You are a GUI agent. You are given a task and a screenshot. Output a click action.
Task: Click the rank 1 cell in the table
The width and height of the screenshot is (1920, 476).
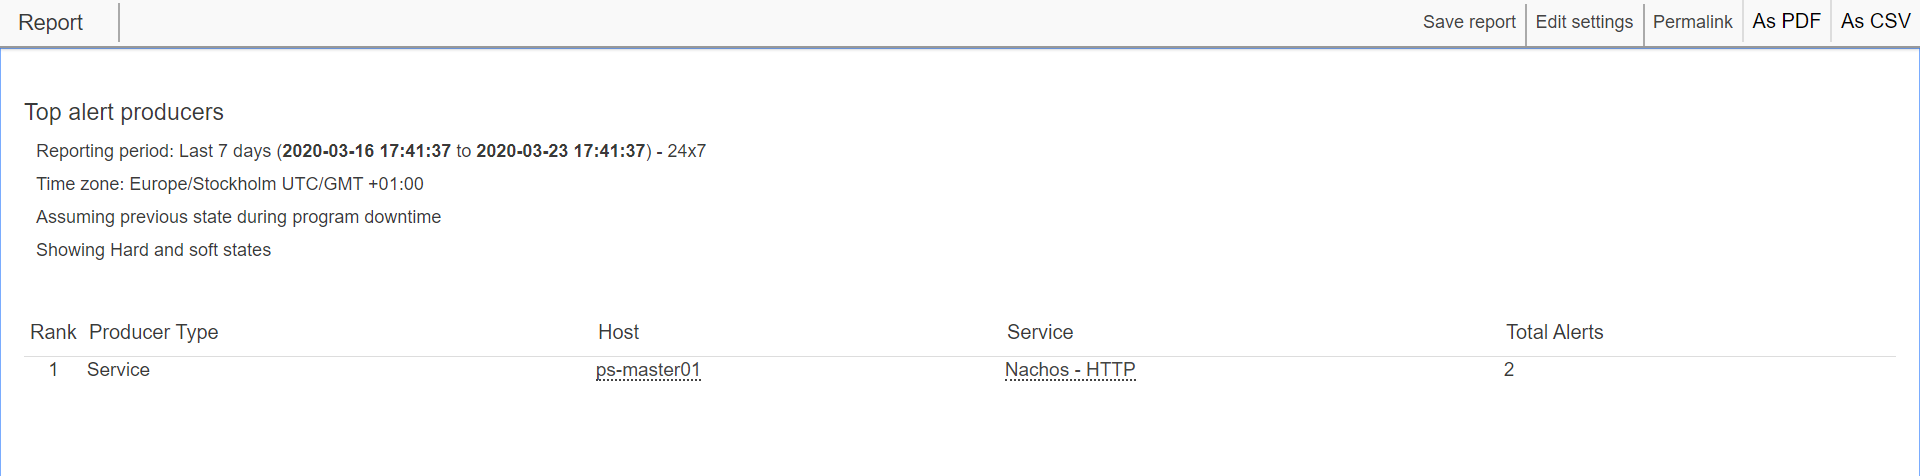(53, 370)
